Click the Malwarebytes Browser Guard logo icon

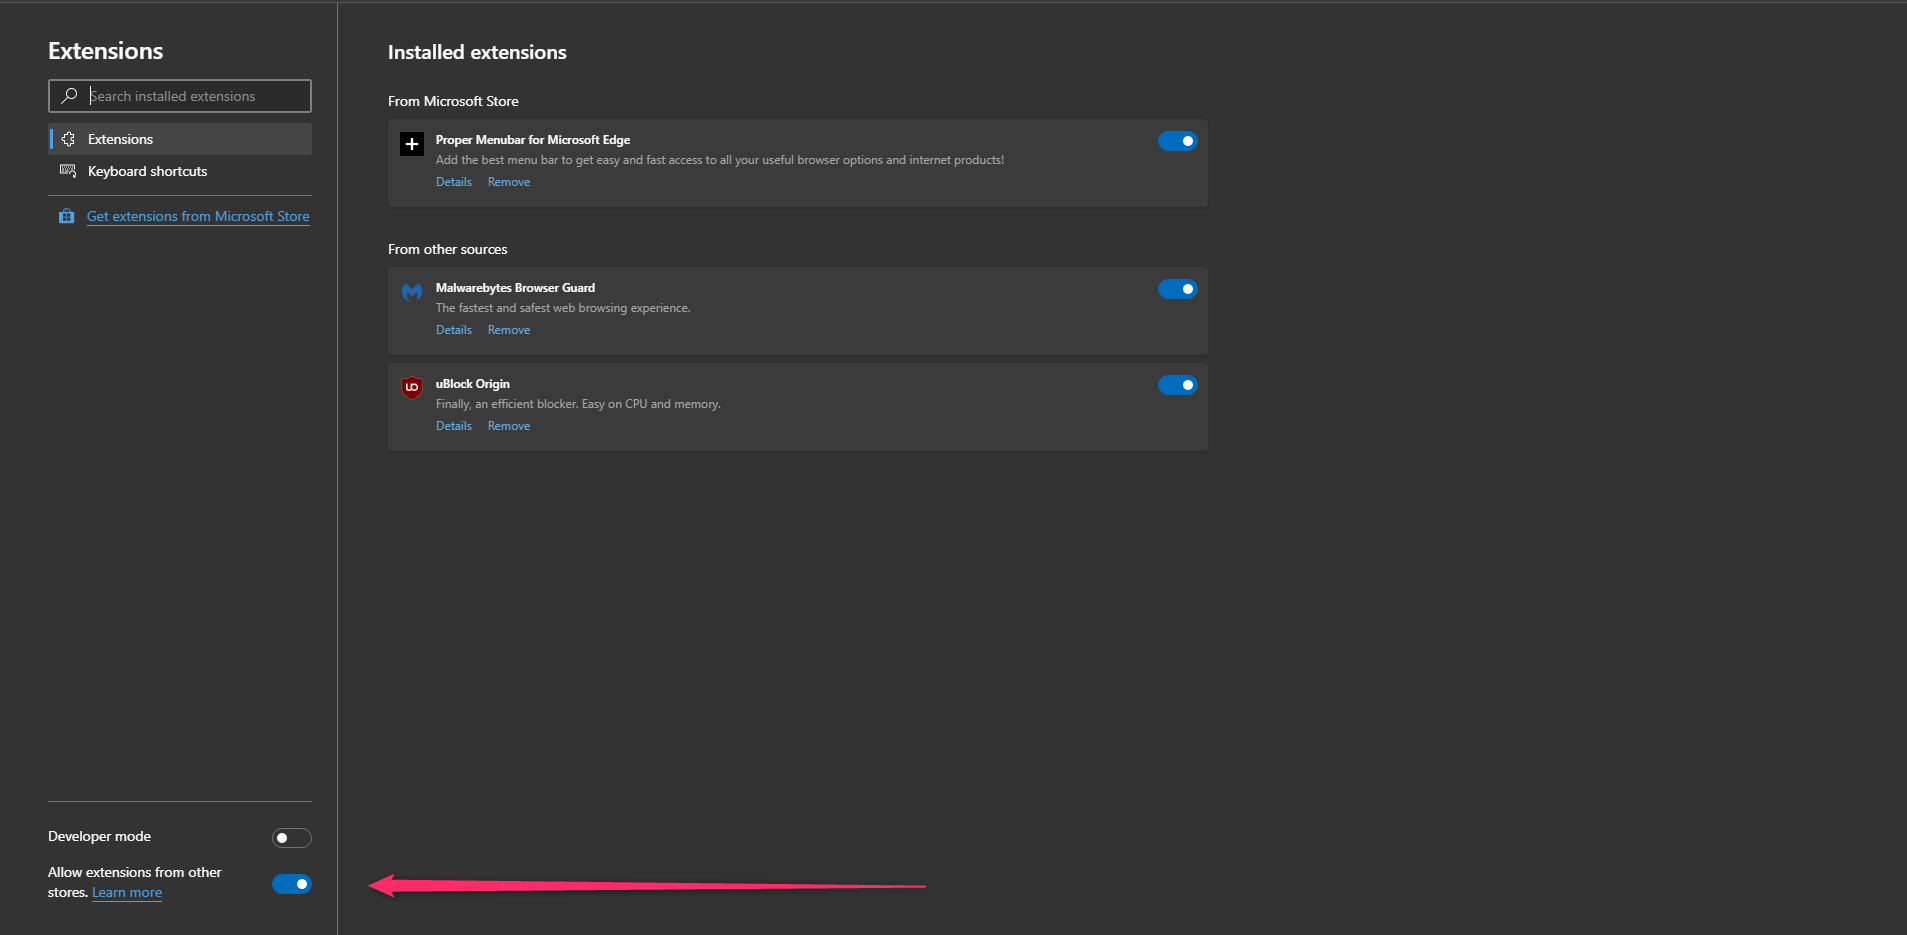click(412, 292)
